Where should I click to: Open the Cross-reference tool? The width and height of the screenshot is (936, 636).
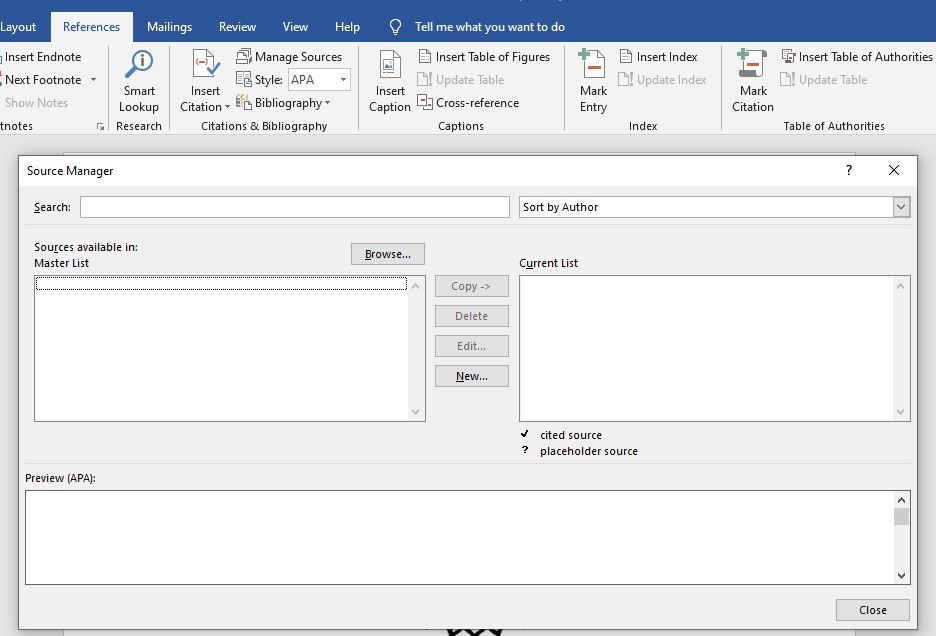469,102
